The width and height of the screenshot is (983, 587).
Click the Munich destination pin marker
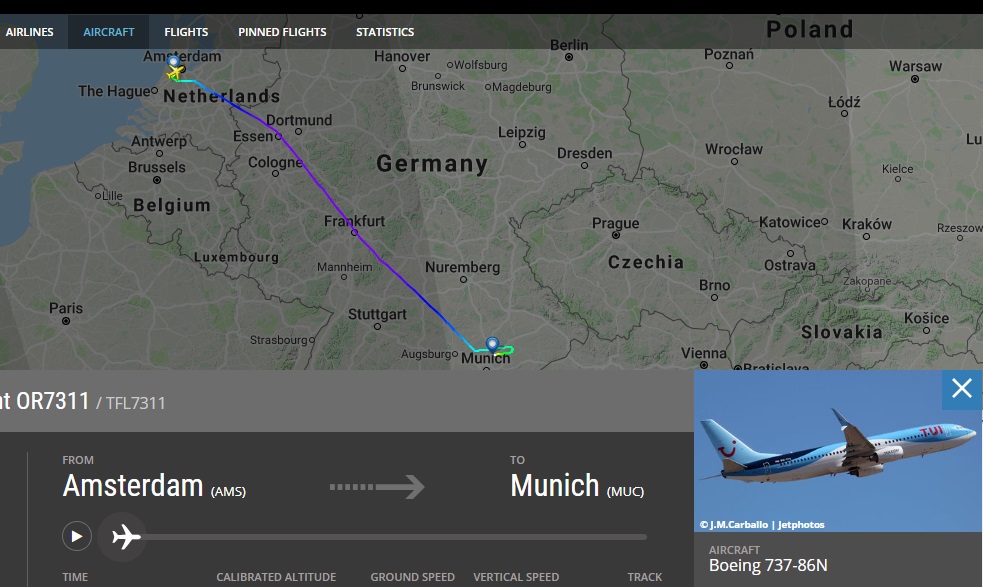(x=492, y=344)
